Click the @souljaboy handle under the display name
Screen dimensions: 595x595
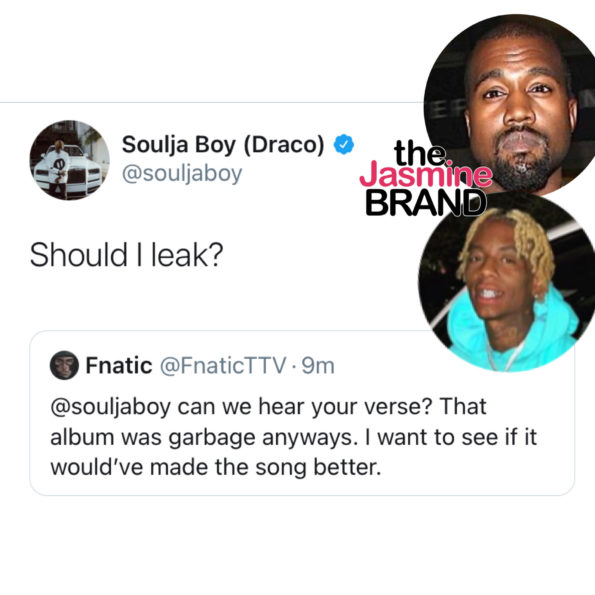(x=182, y=174)
